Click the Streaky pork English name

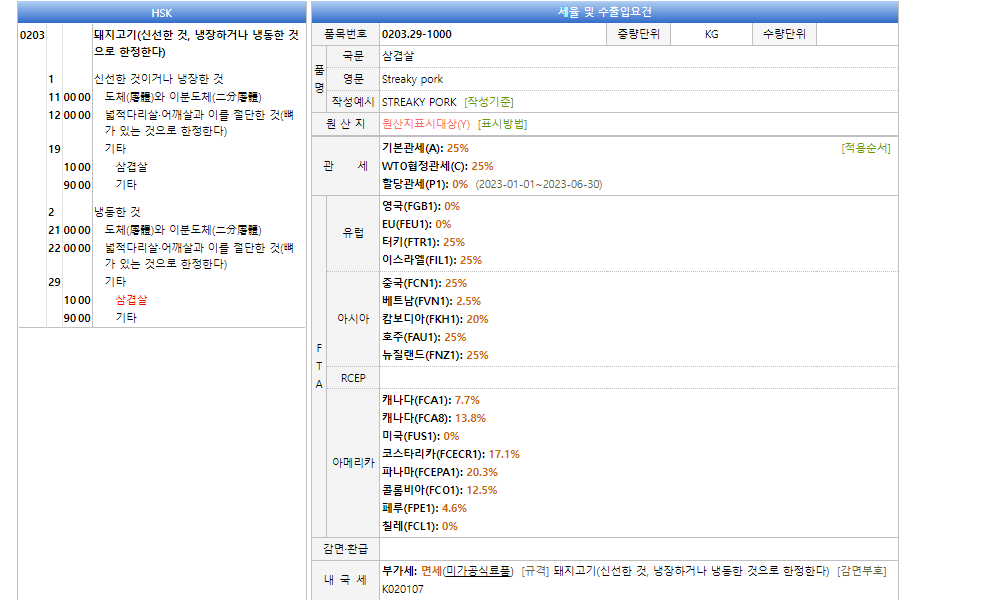412,79
